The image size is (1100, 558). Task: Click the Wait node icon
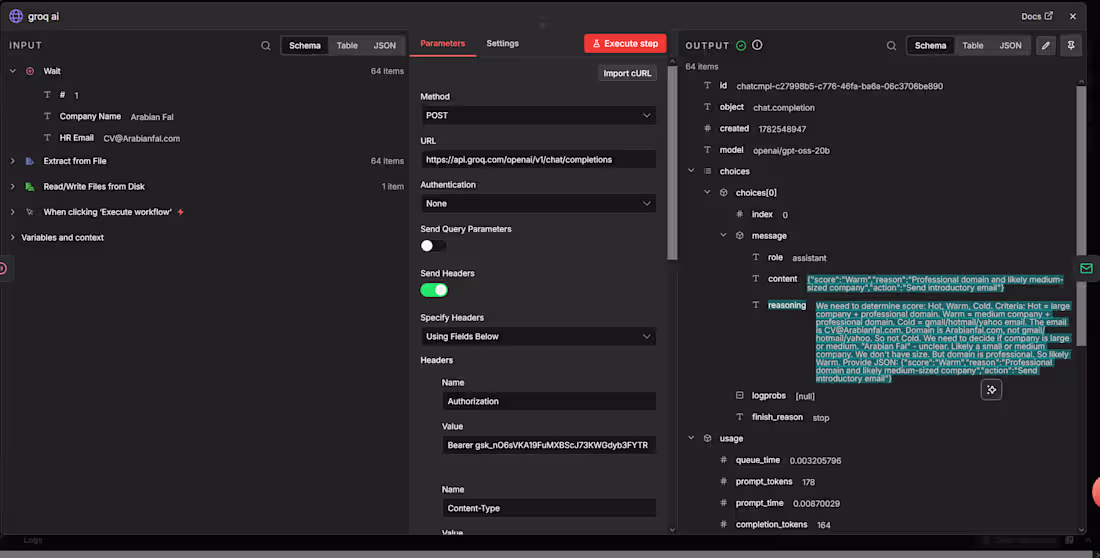click(x=30, y=71)
